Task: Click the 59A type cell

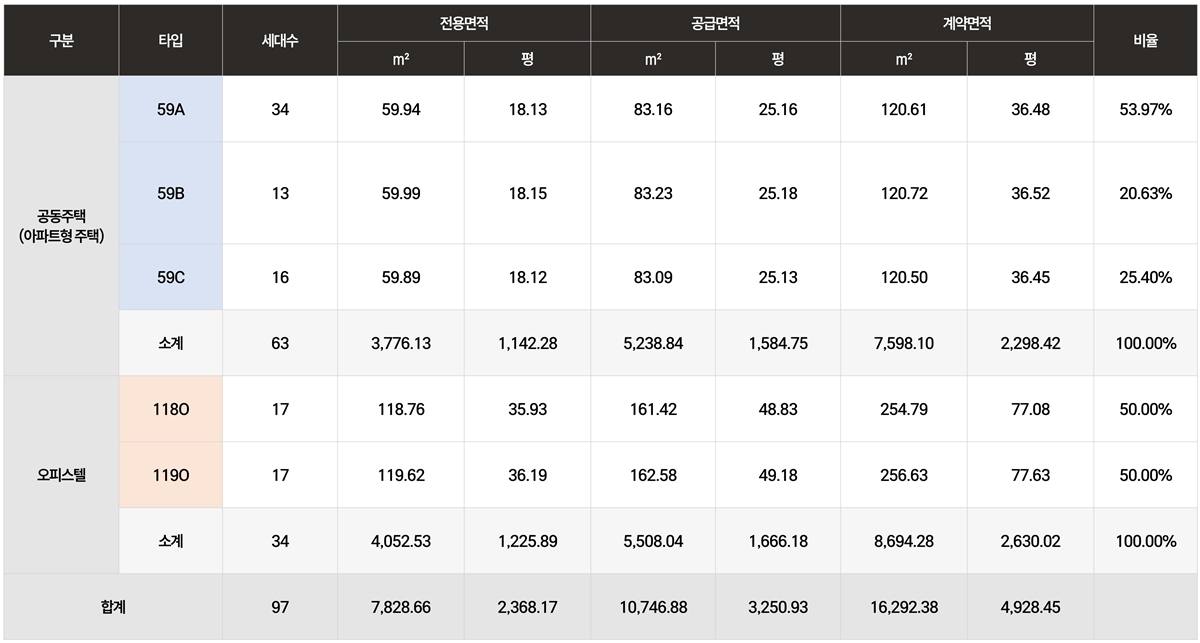Action: pyautogui.click(x=171, y=109)
